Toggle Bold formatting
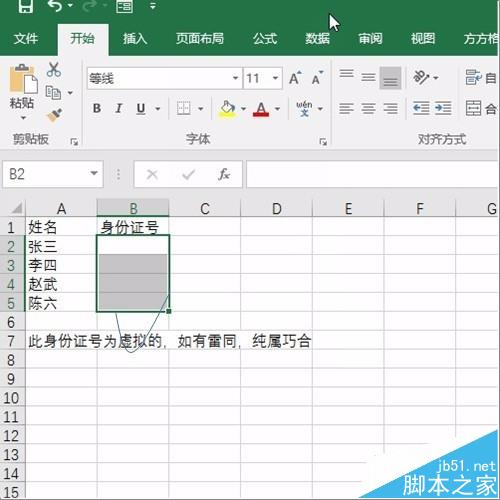Screen dimensions: 500x500 pos(97,108)
